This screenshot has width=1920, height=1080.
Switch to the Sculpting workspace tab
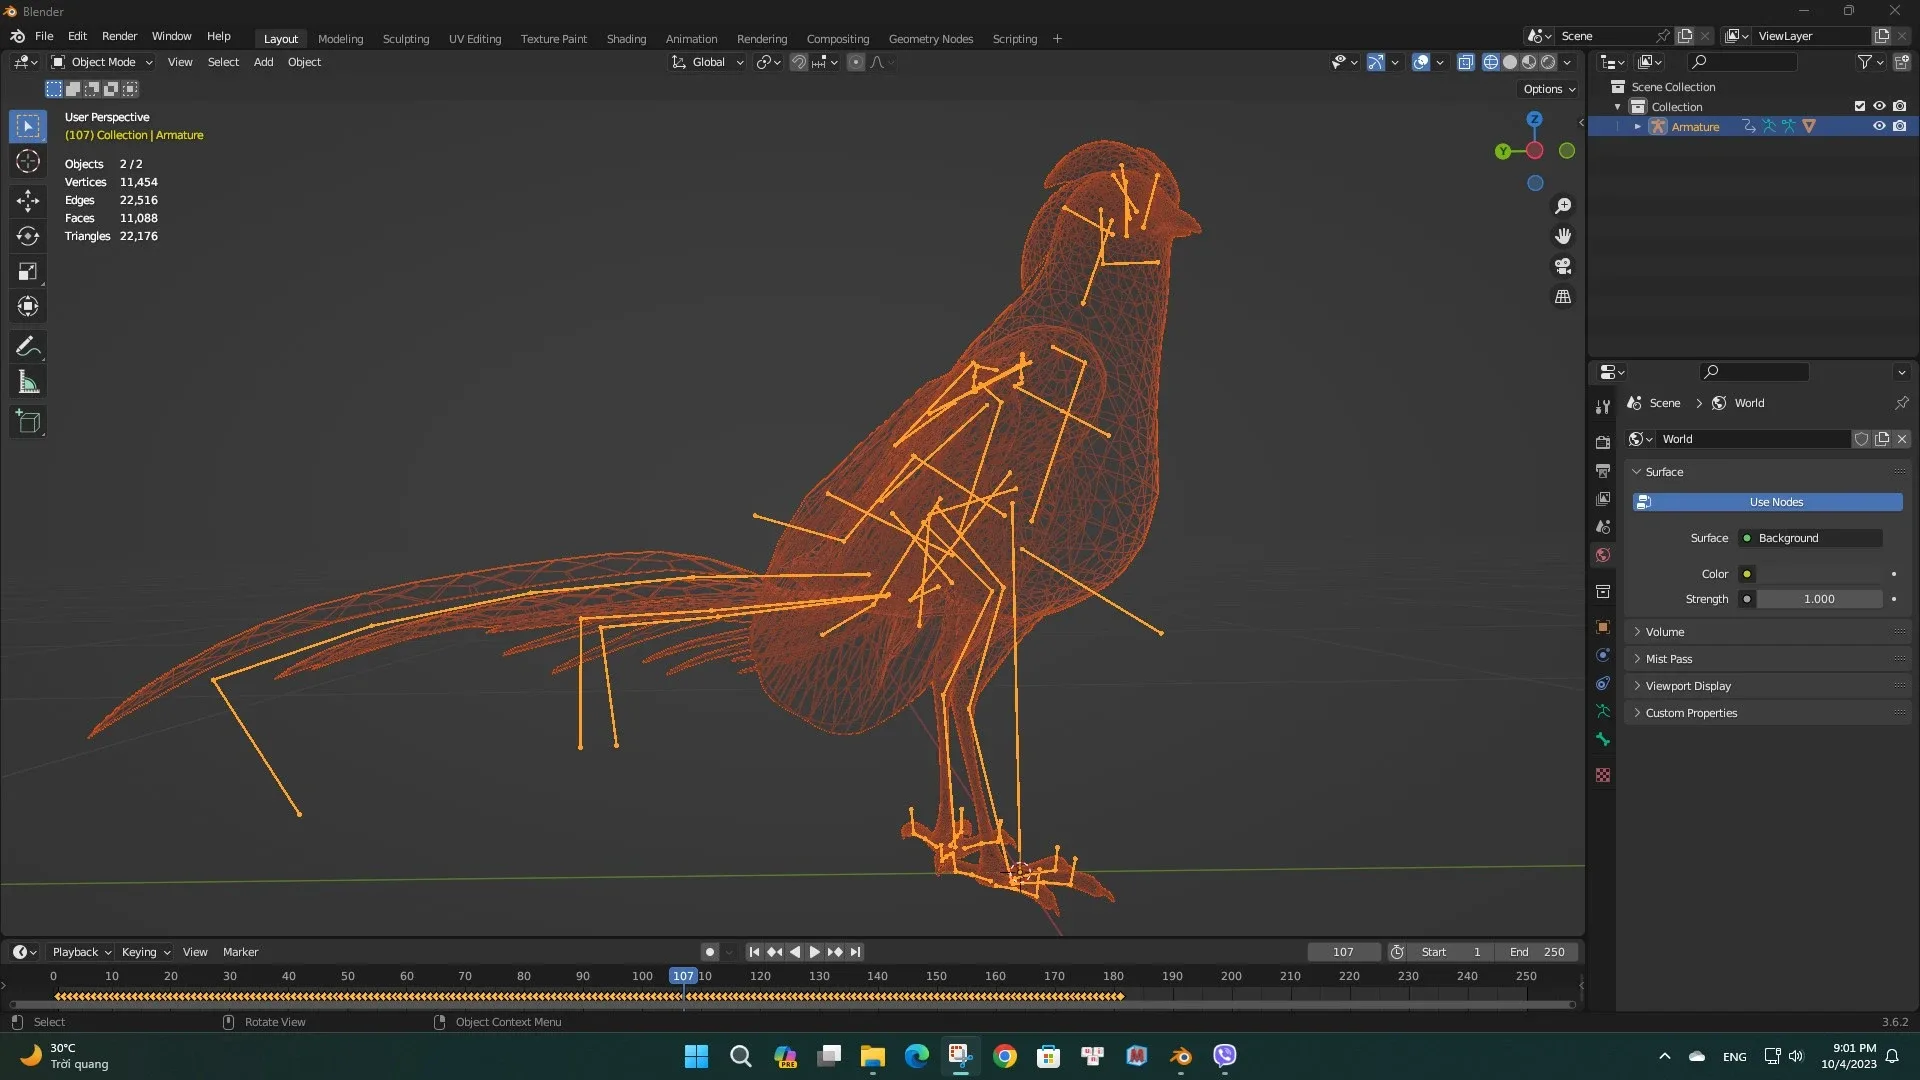point(406,38)
